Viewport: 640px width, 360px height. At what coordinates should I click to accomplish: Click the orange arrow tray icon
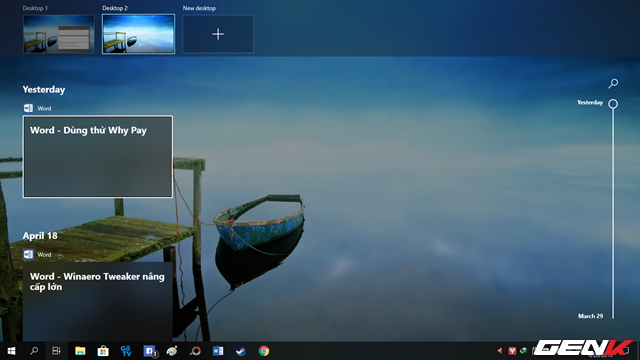pyautogui.click(x=500, y=351)
